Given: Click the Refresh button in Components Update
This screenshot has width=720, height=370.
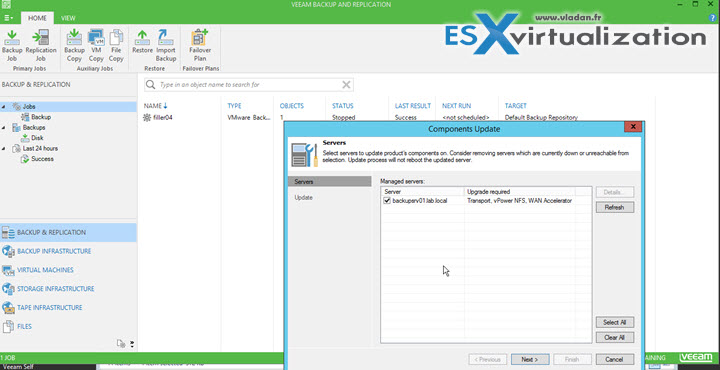Looking at the screenshot, I should [x=615, y=207].
